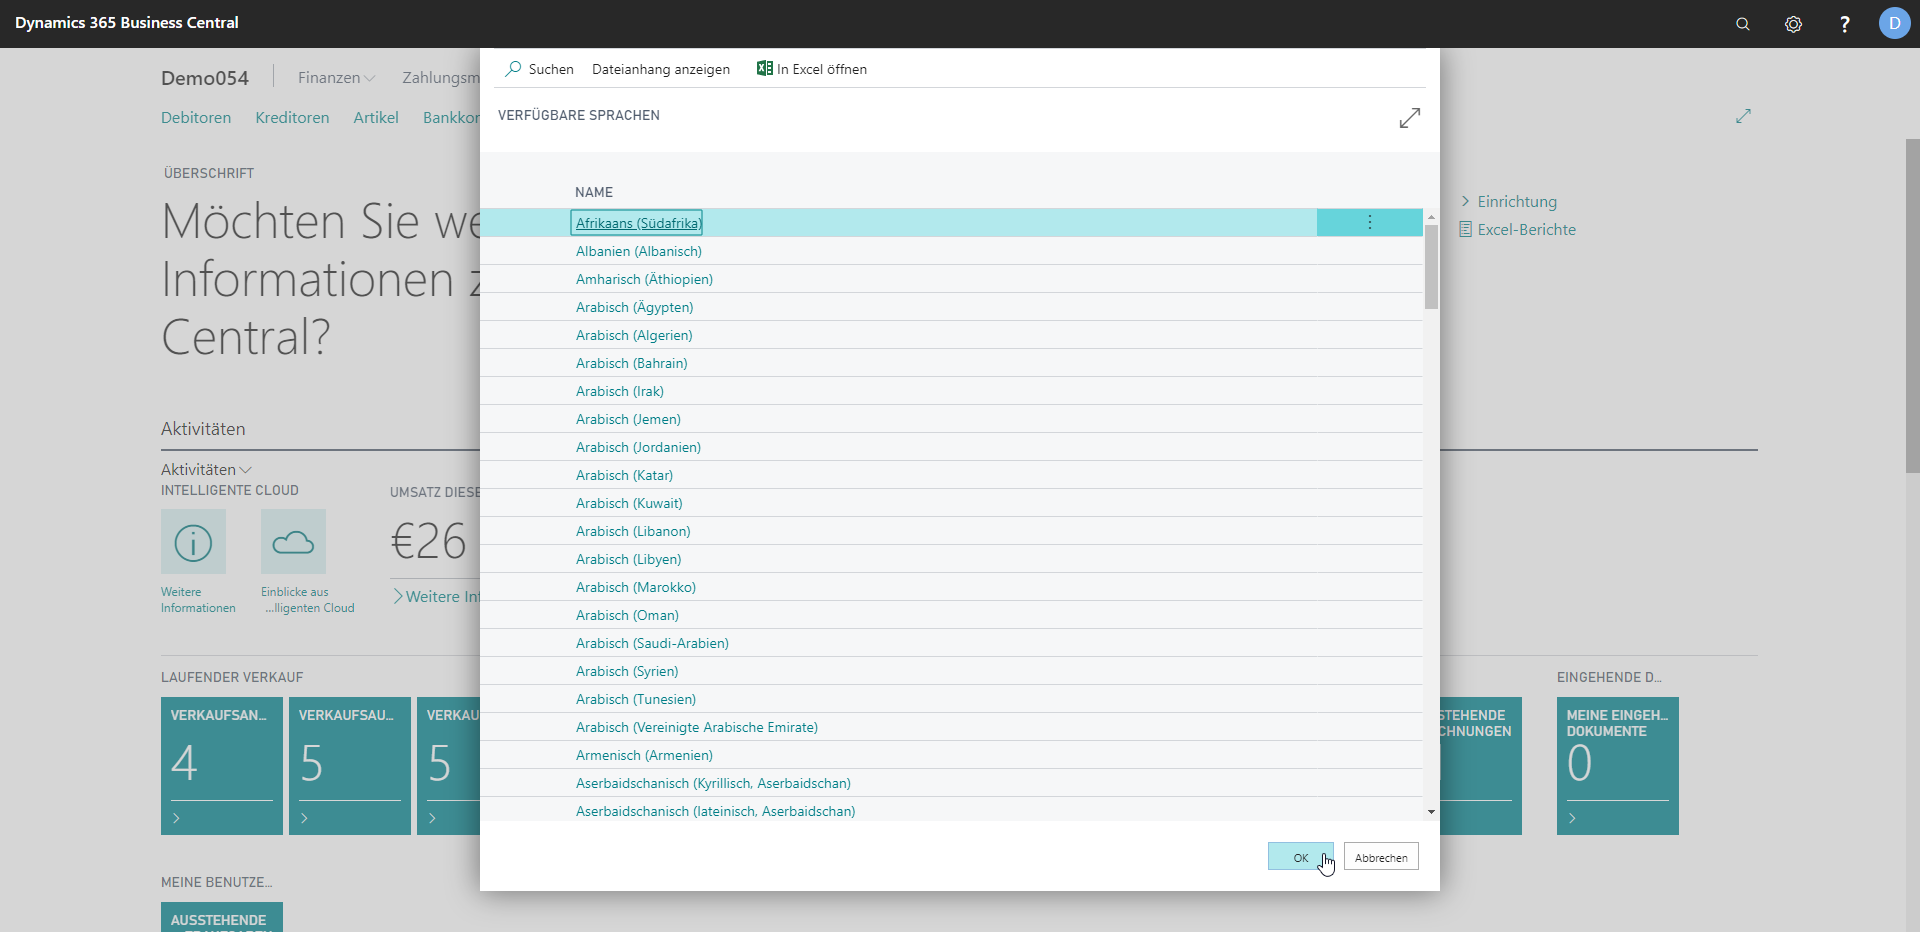Select Arabisch (Tunesien) language

click(x=636, y=699)
